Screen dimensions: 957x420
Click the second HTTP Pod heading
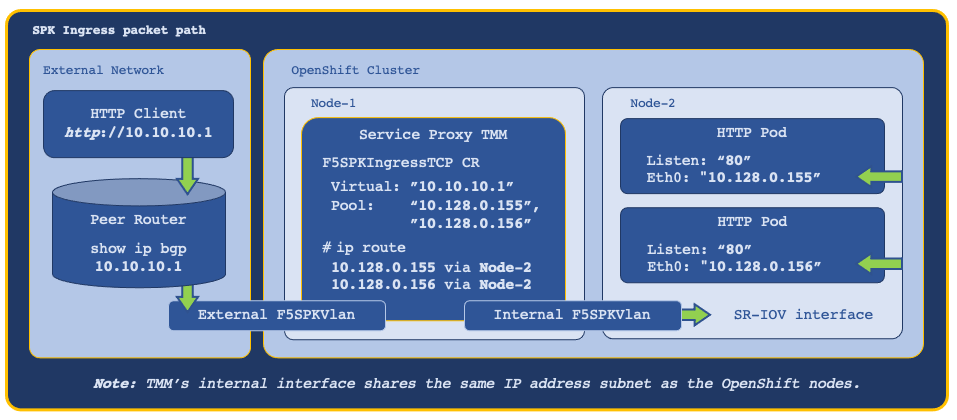(x=752, y=222)
